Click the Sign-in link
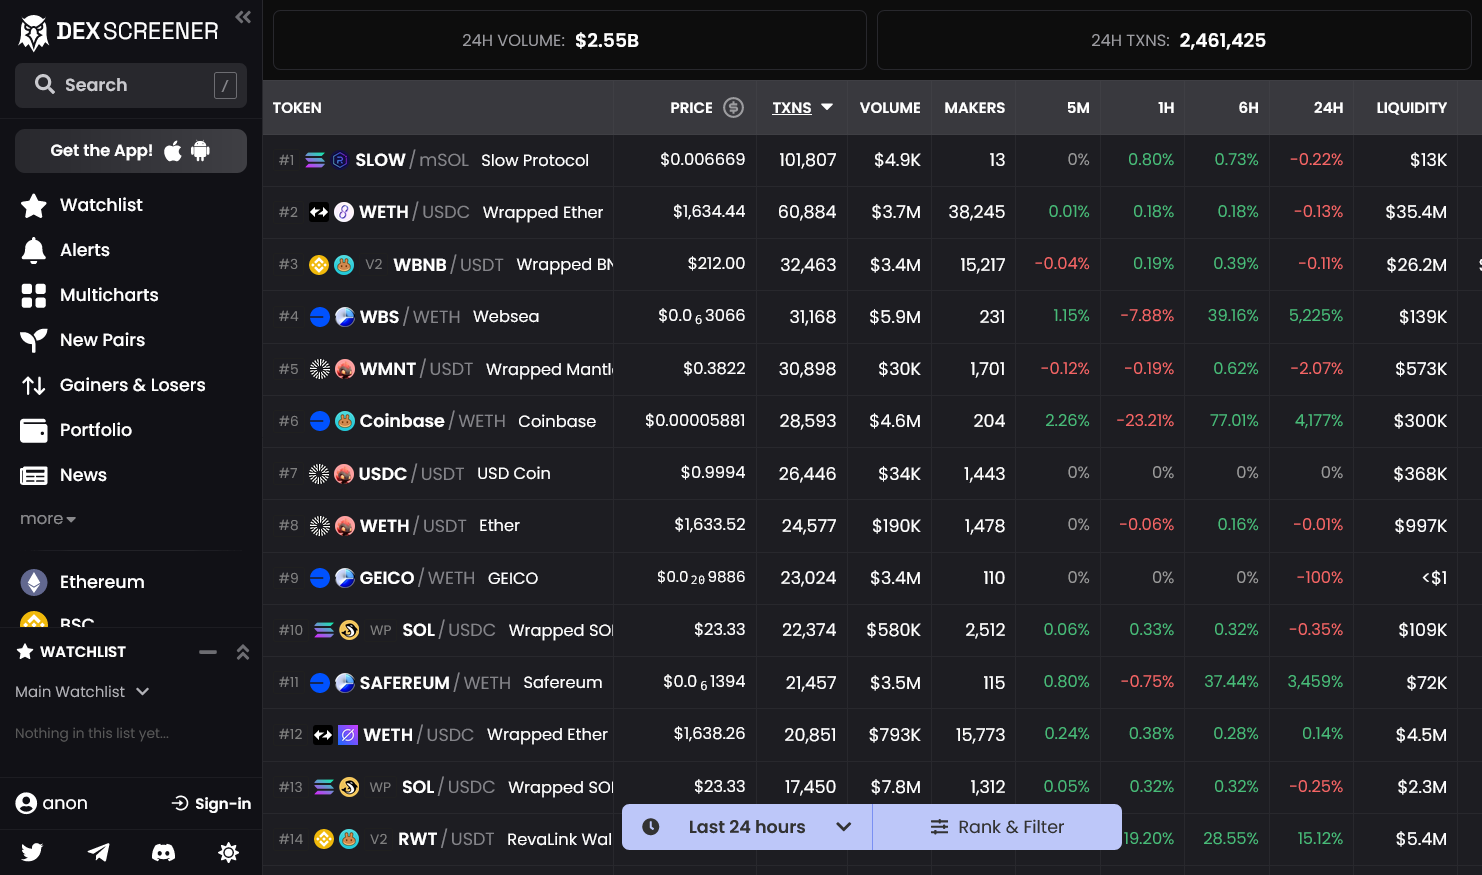 point(212,804)
